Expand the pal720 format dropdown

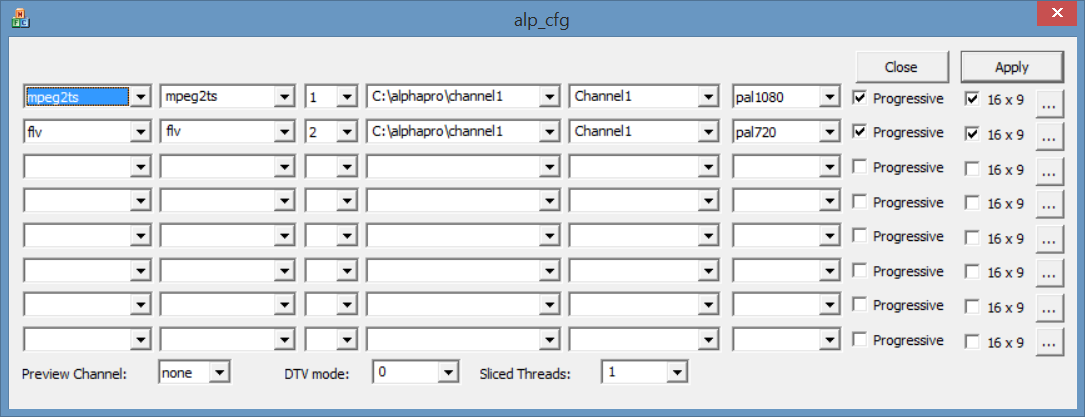click(829, 132)
